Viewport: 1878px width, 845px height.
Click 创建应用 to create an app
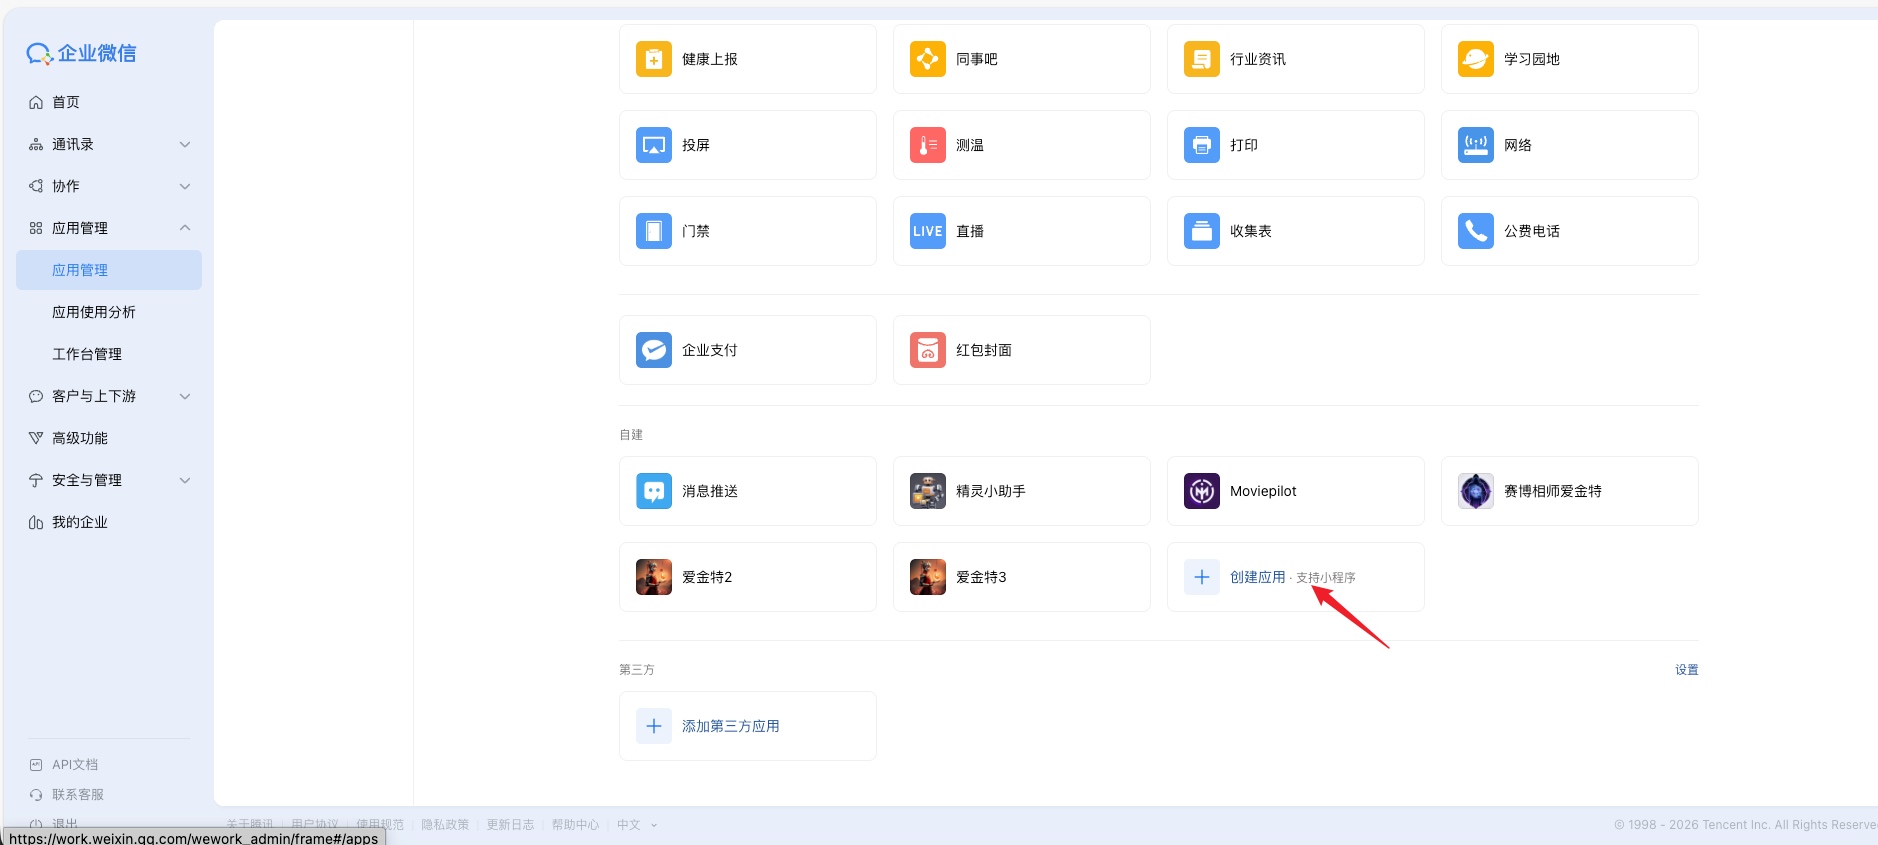tap(1257, 578)
